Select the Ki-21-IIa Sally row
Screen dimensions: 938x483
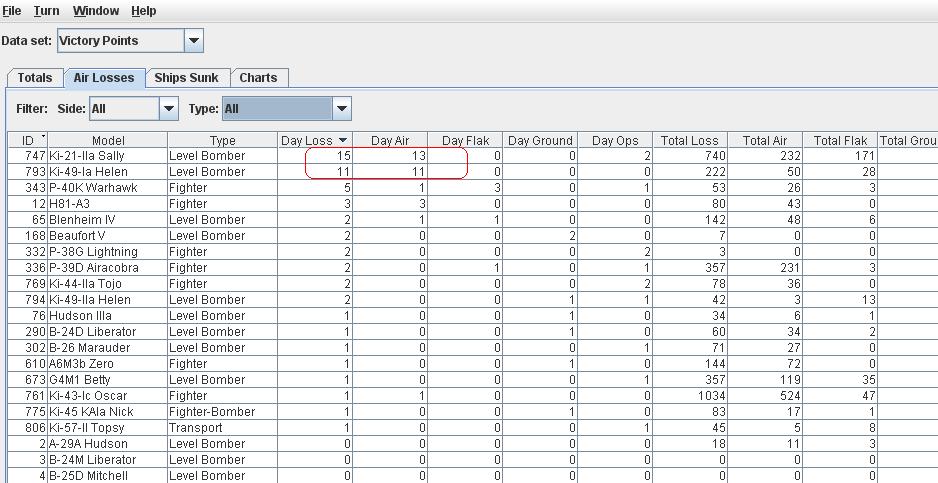473,156
